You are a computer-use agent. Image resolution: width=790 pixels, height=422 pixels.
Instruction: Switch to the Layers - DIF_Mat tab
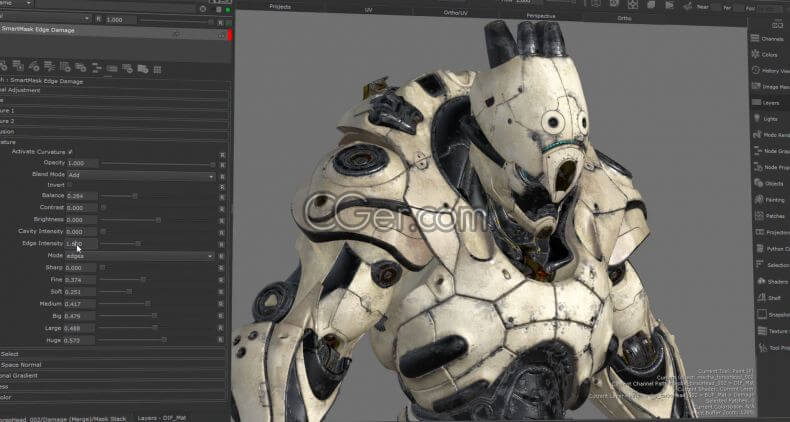tap(161, 418)
